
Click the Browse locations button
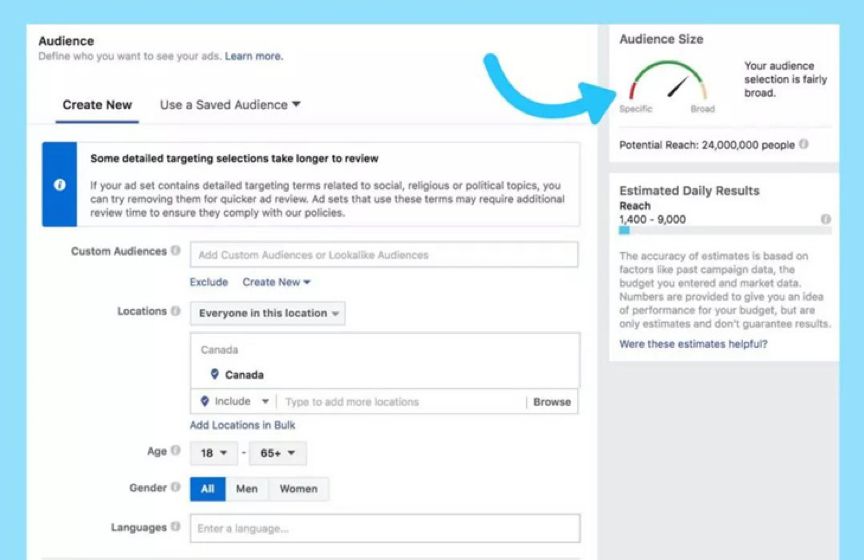(x=552, y=402)
